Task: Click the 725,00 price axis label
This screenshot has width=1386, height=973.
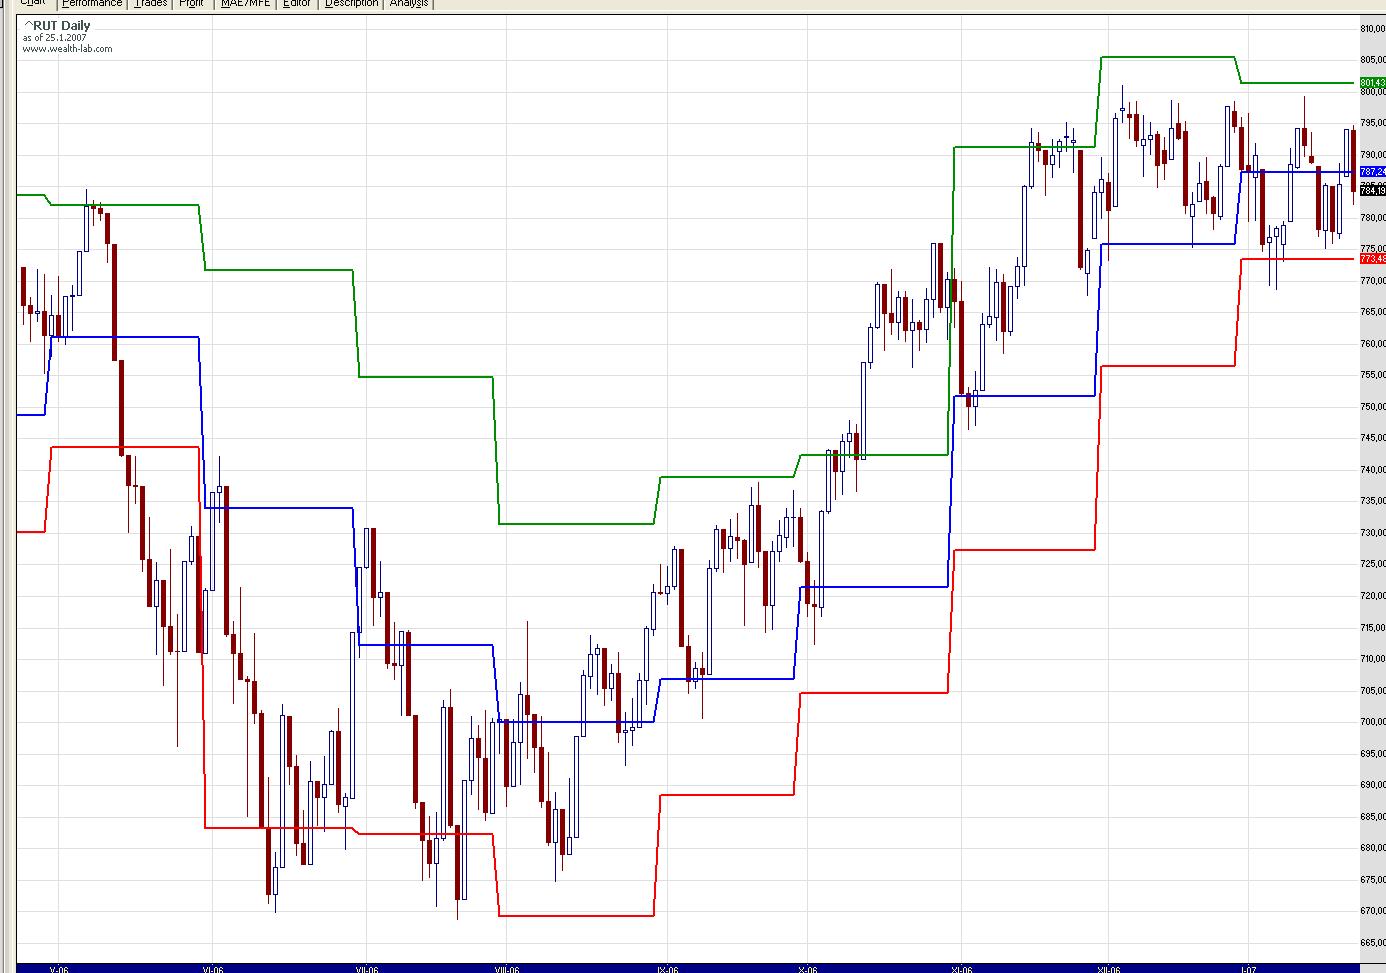Action: coord(1373,564)
